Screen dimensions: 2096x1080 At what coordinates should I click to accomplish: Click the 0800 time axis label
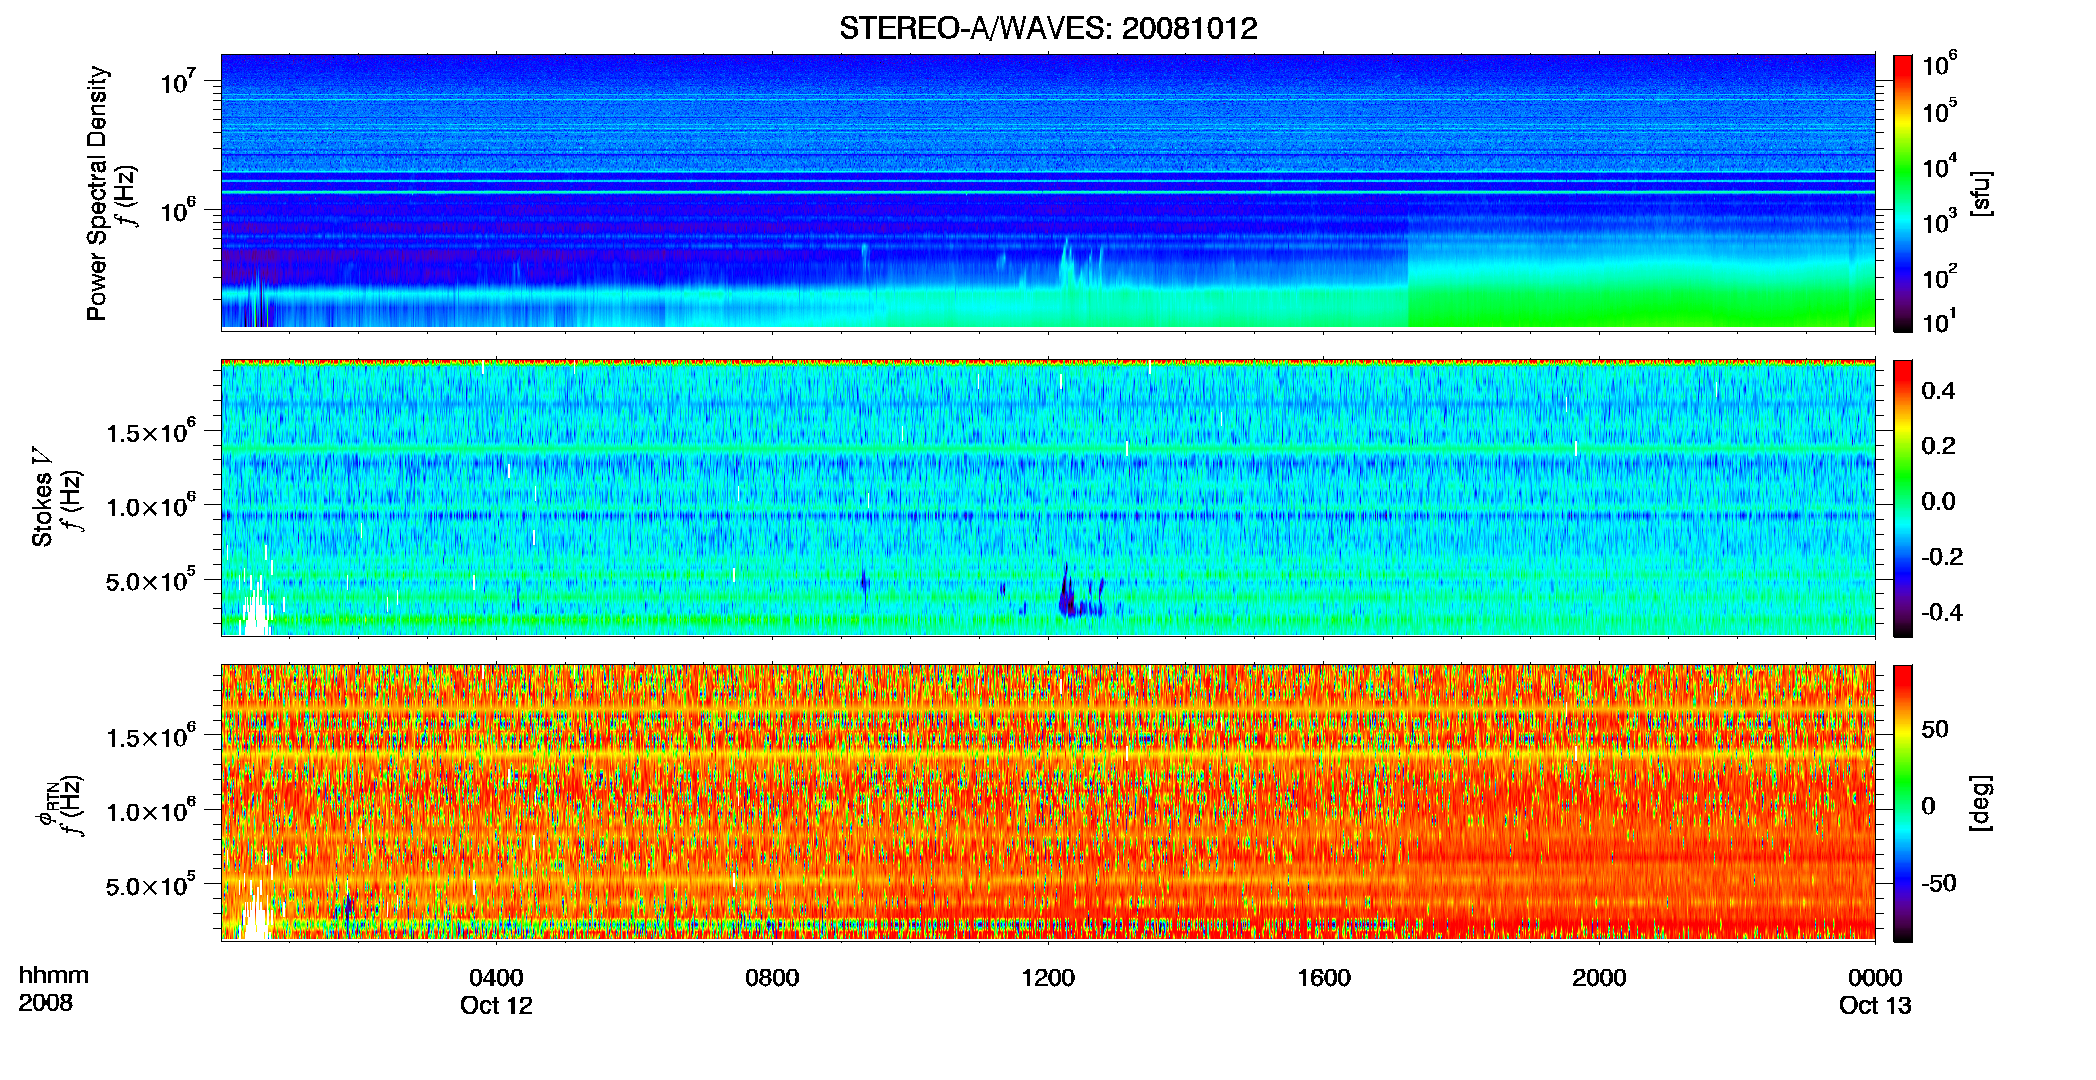pos(772,977)
